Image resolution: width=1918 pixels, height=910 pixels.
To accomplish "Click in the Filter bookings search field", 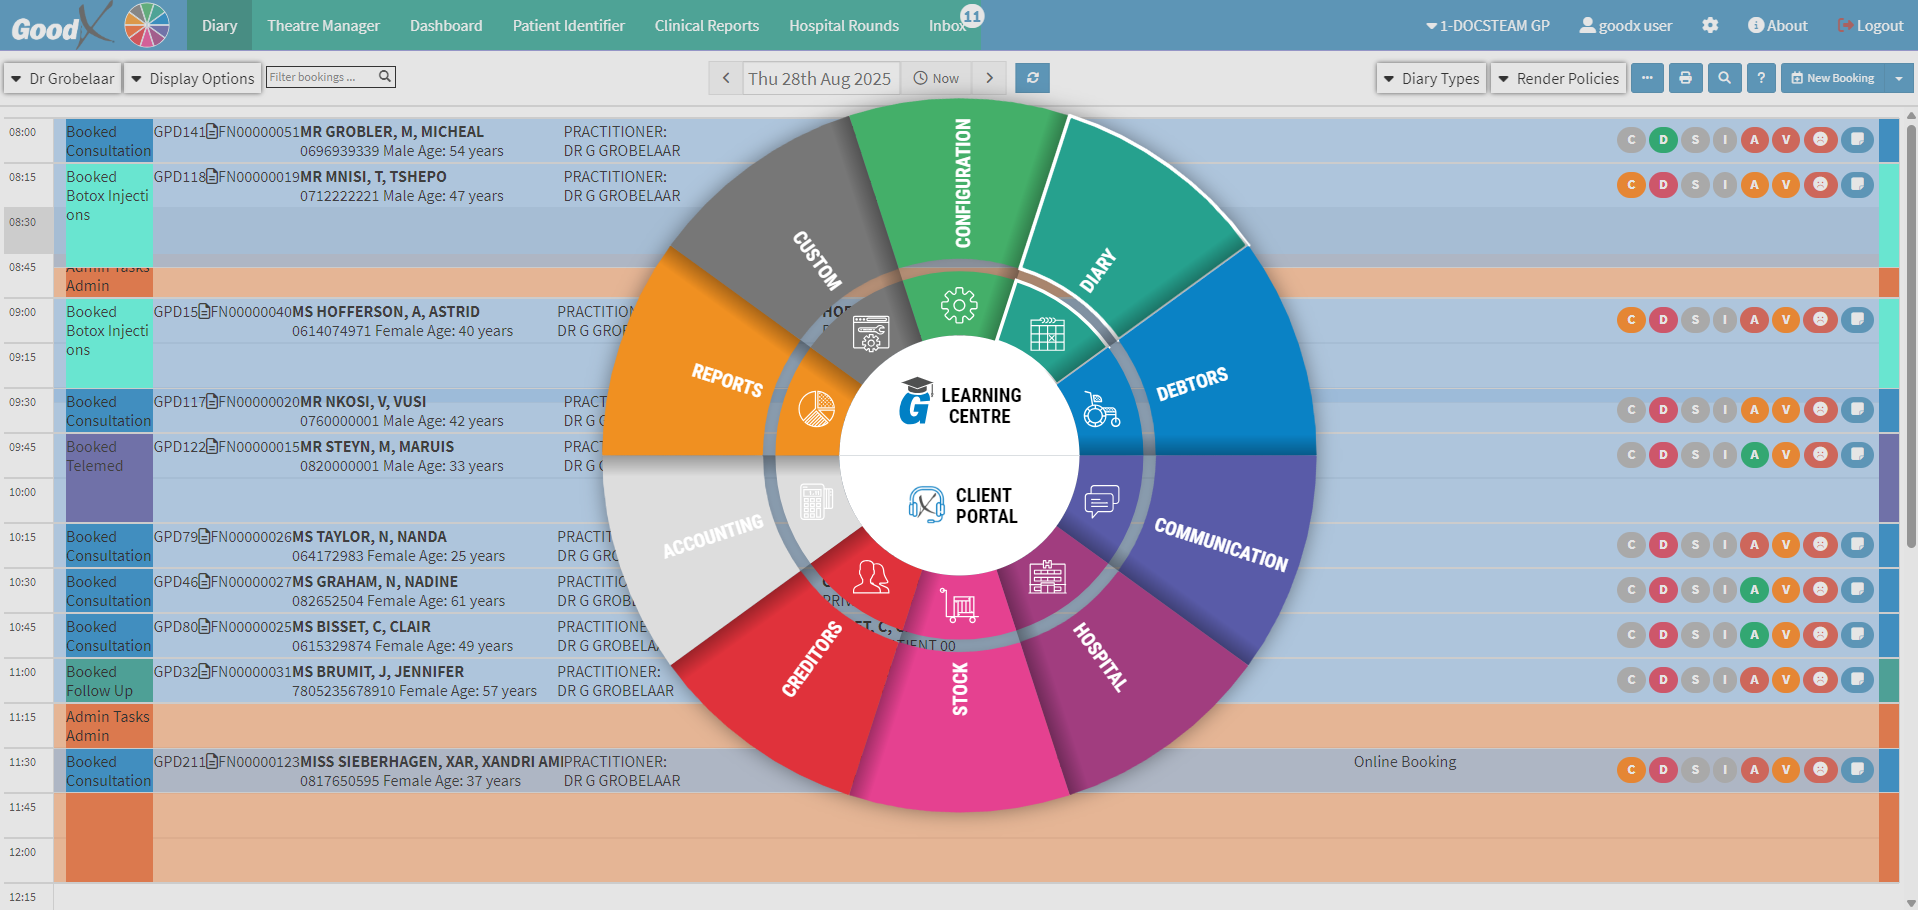I will tap(321, 77).
